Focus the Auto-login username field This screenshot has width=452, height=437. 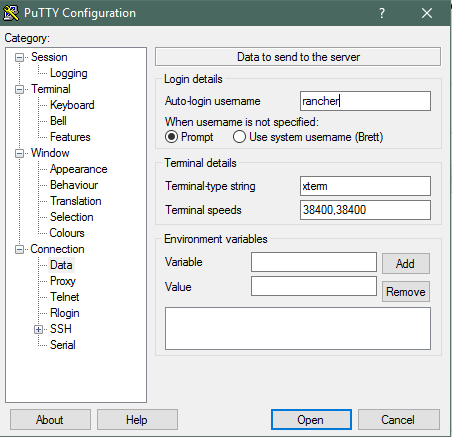click(365, 101)
